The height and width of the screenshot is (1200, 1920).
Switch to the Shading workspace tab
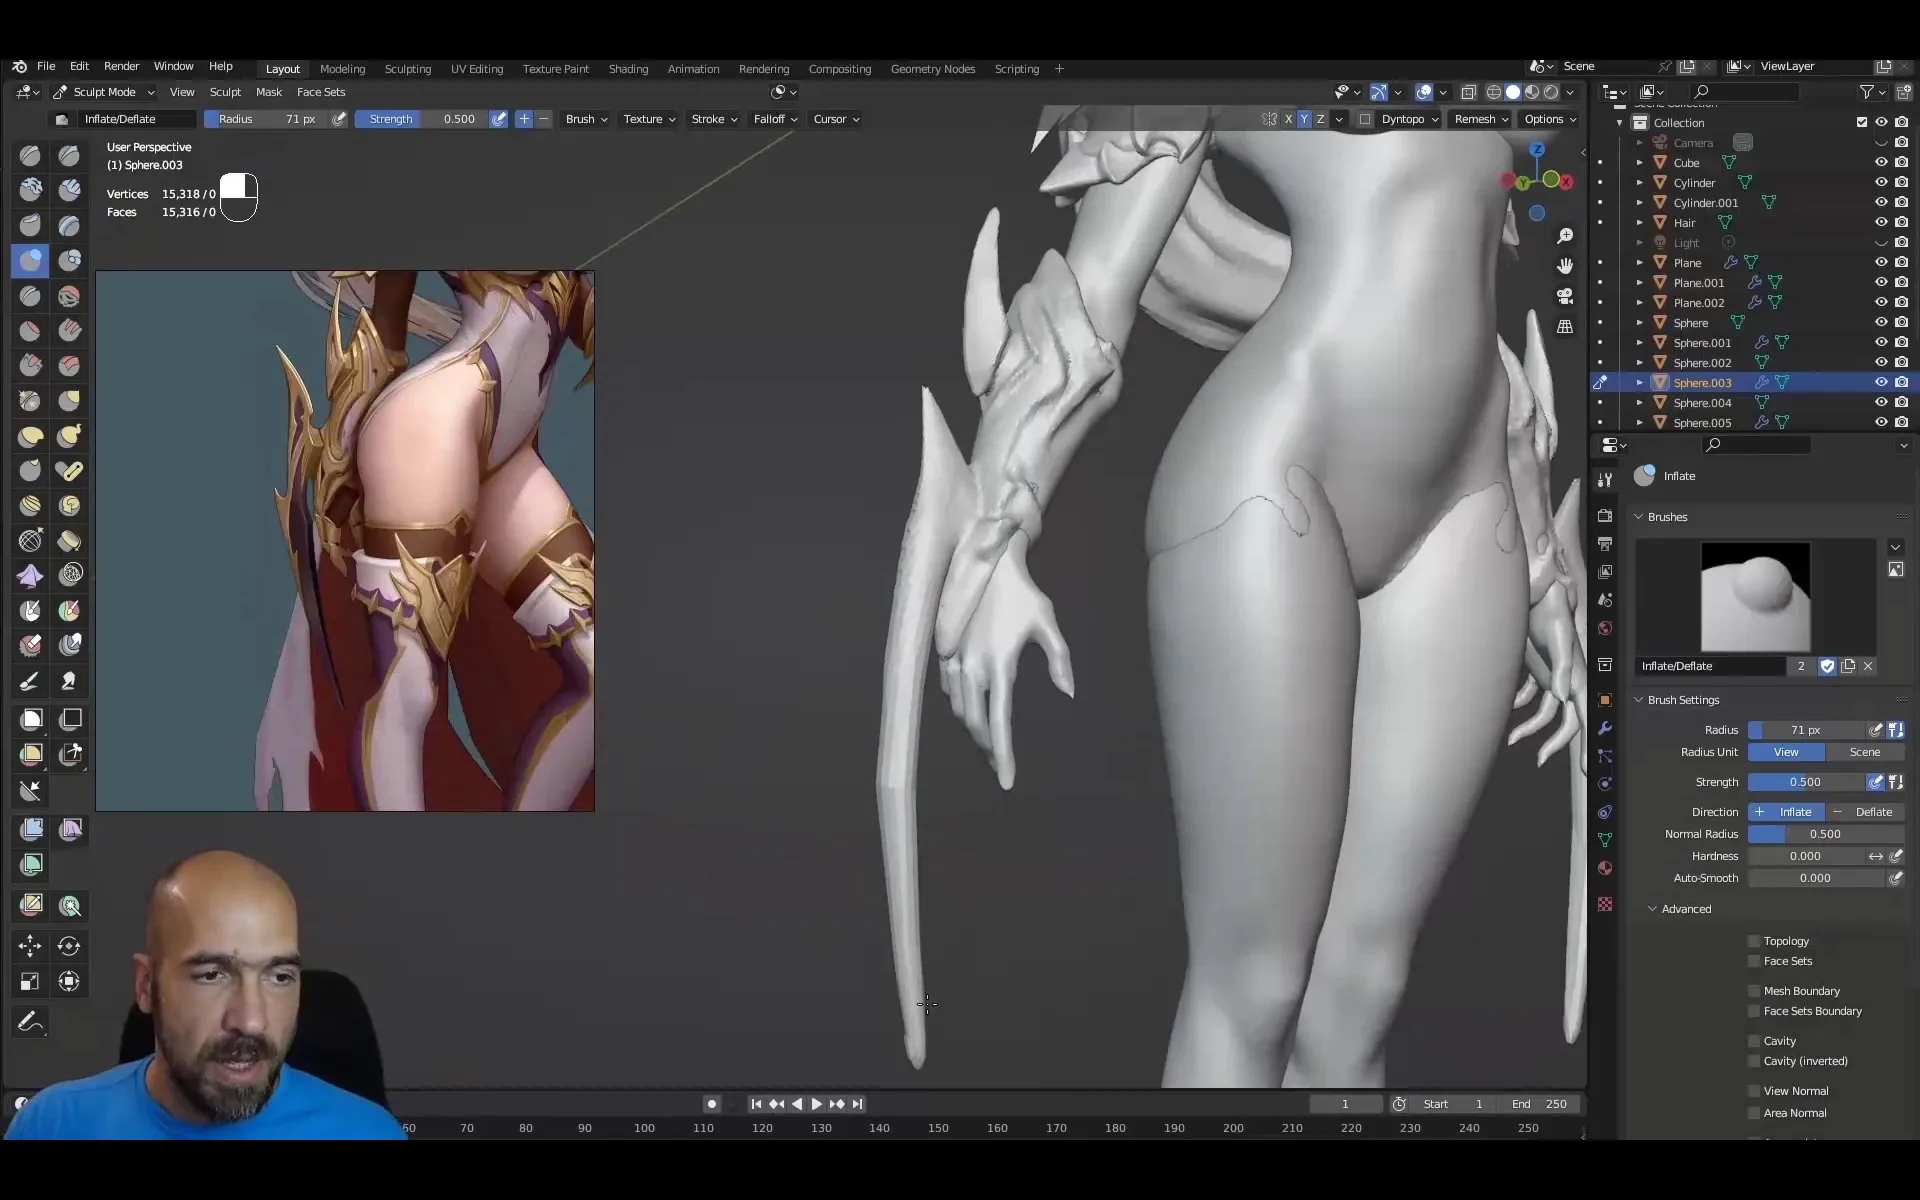628,69
